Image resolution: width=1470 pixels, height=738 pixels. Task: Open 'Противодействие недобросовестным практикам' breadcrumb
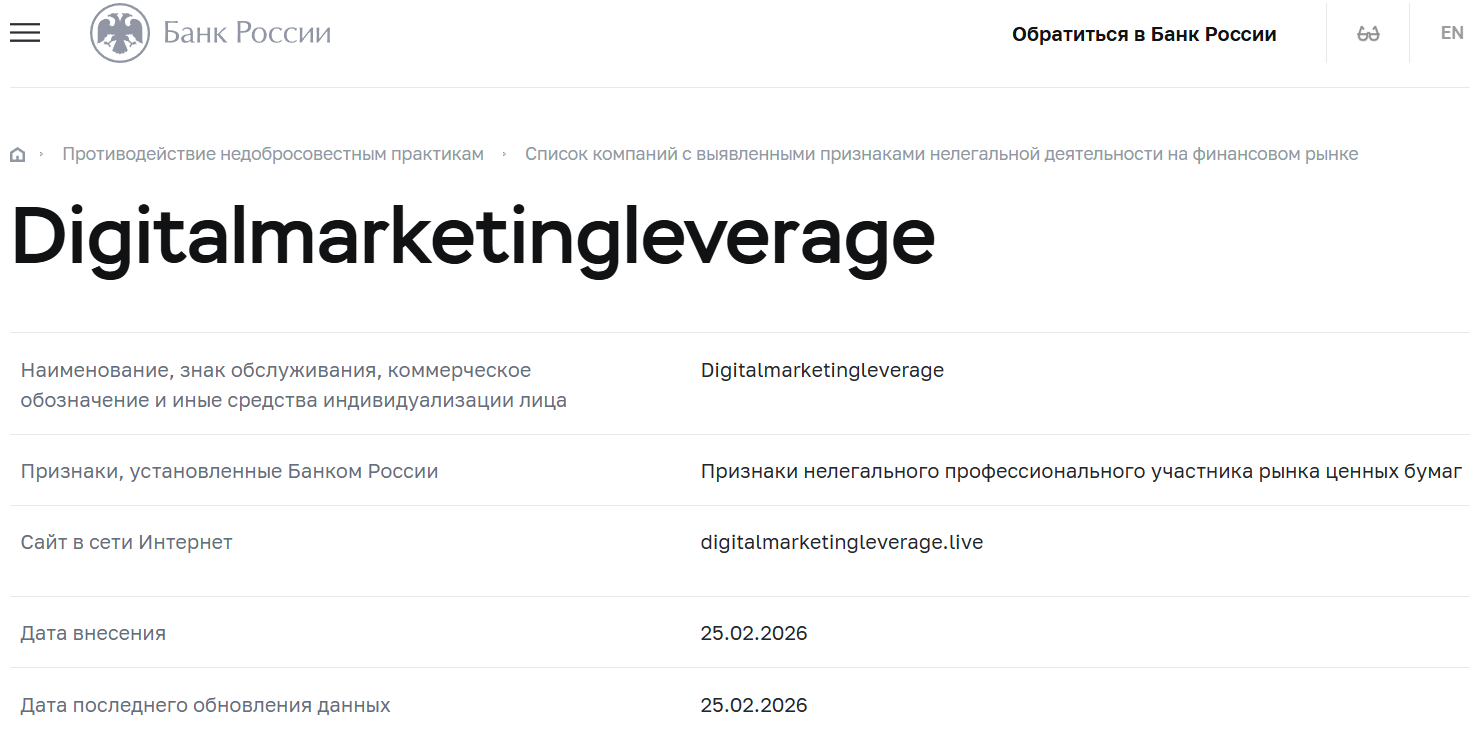click(272, 153)
